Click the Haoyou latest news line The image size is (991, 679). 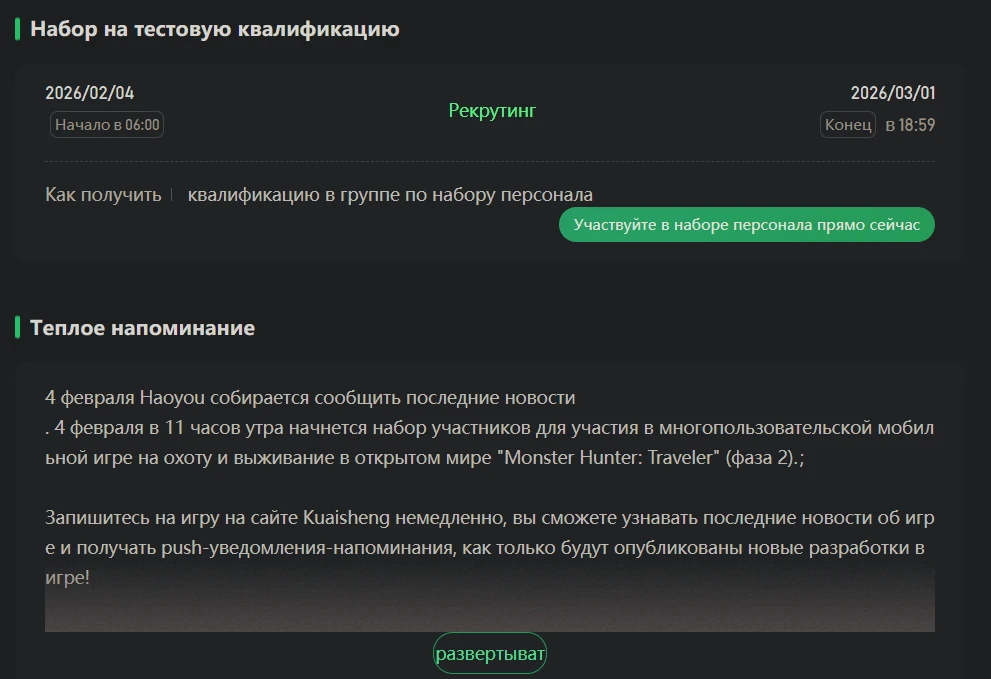pos(310,398)
